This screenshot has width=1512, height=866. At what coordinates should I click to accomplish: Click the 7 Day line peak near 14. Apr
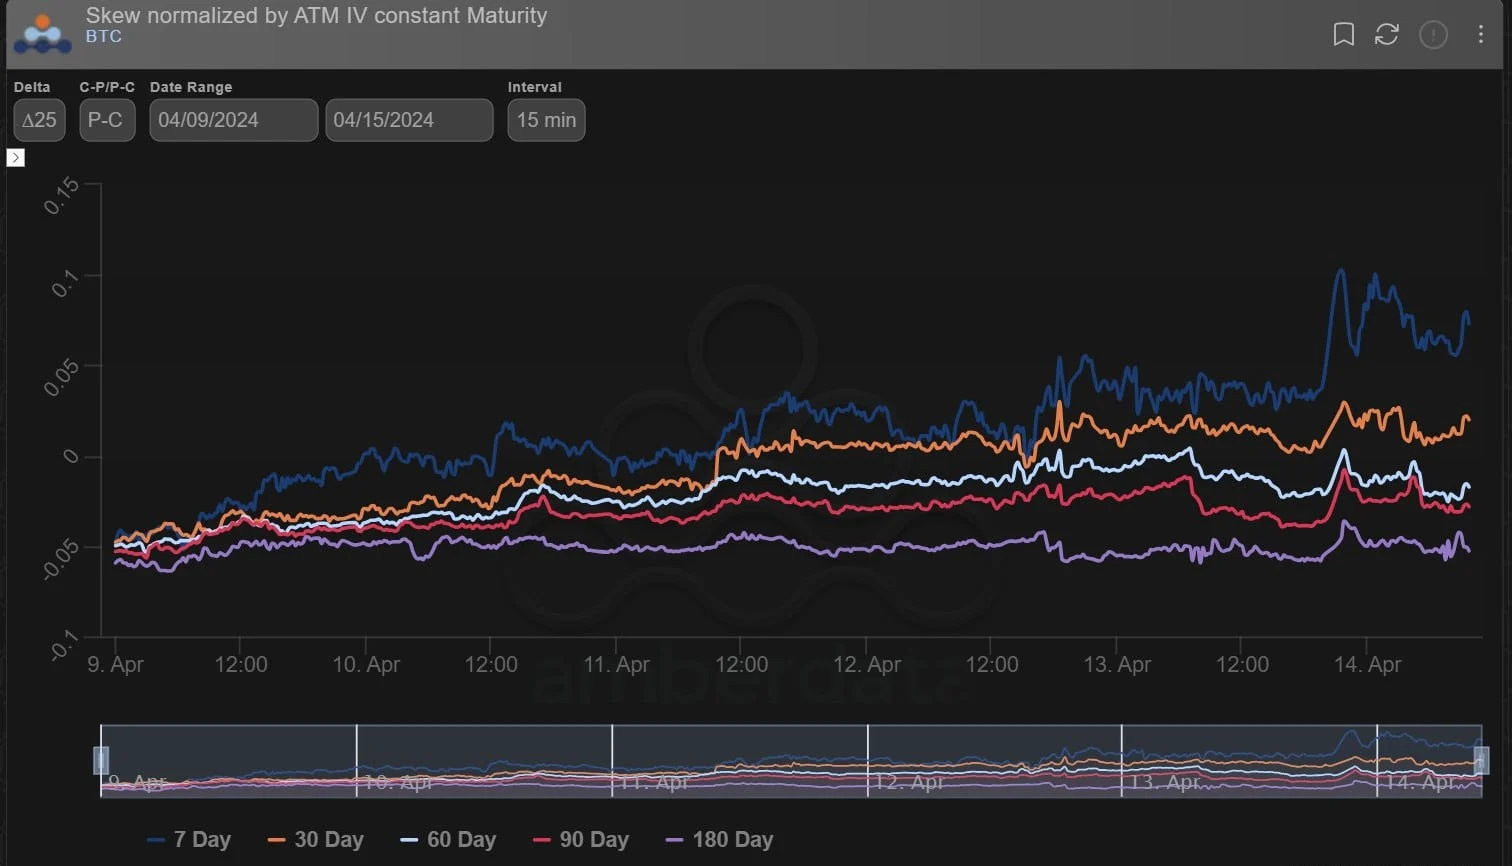click(x=1340, y=270)
